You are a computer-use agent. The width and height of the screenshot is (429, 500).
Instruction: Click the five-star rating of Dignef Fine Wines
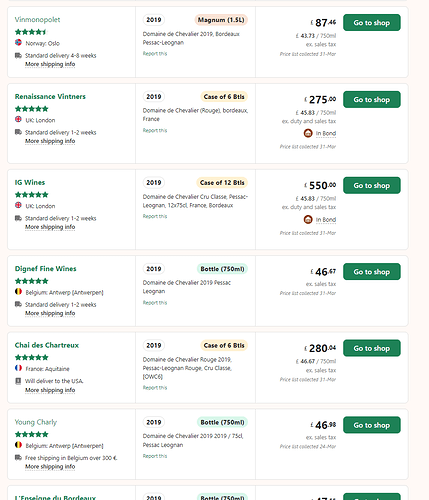pos(32,281)
